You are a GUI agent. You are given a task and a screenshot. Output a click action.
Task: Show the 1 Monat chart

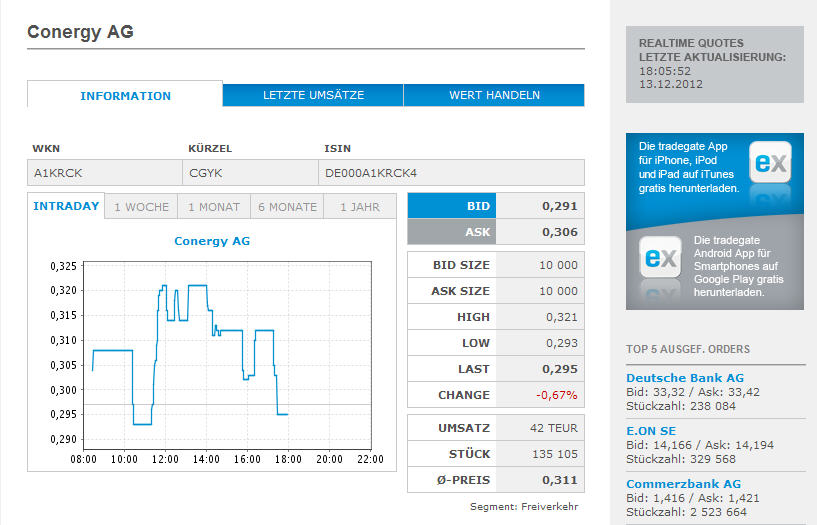pyautogui.click(x=214, y=208)
